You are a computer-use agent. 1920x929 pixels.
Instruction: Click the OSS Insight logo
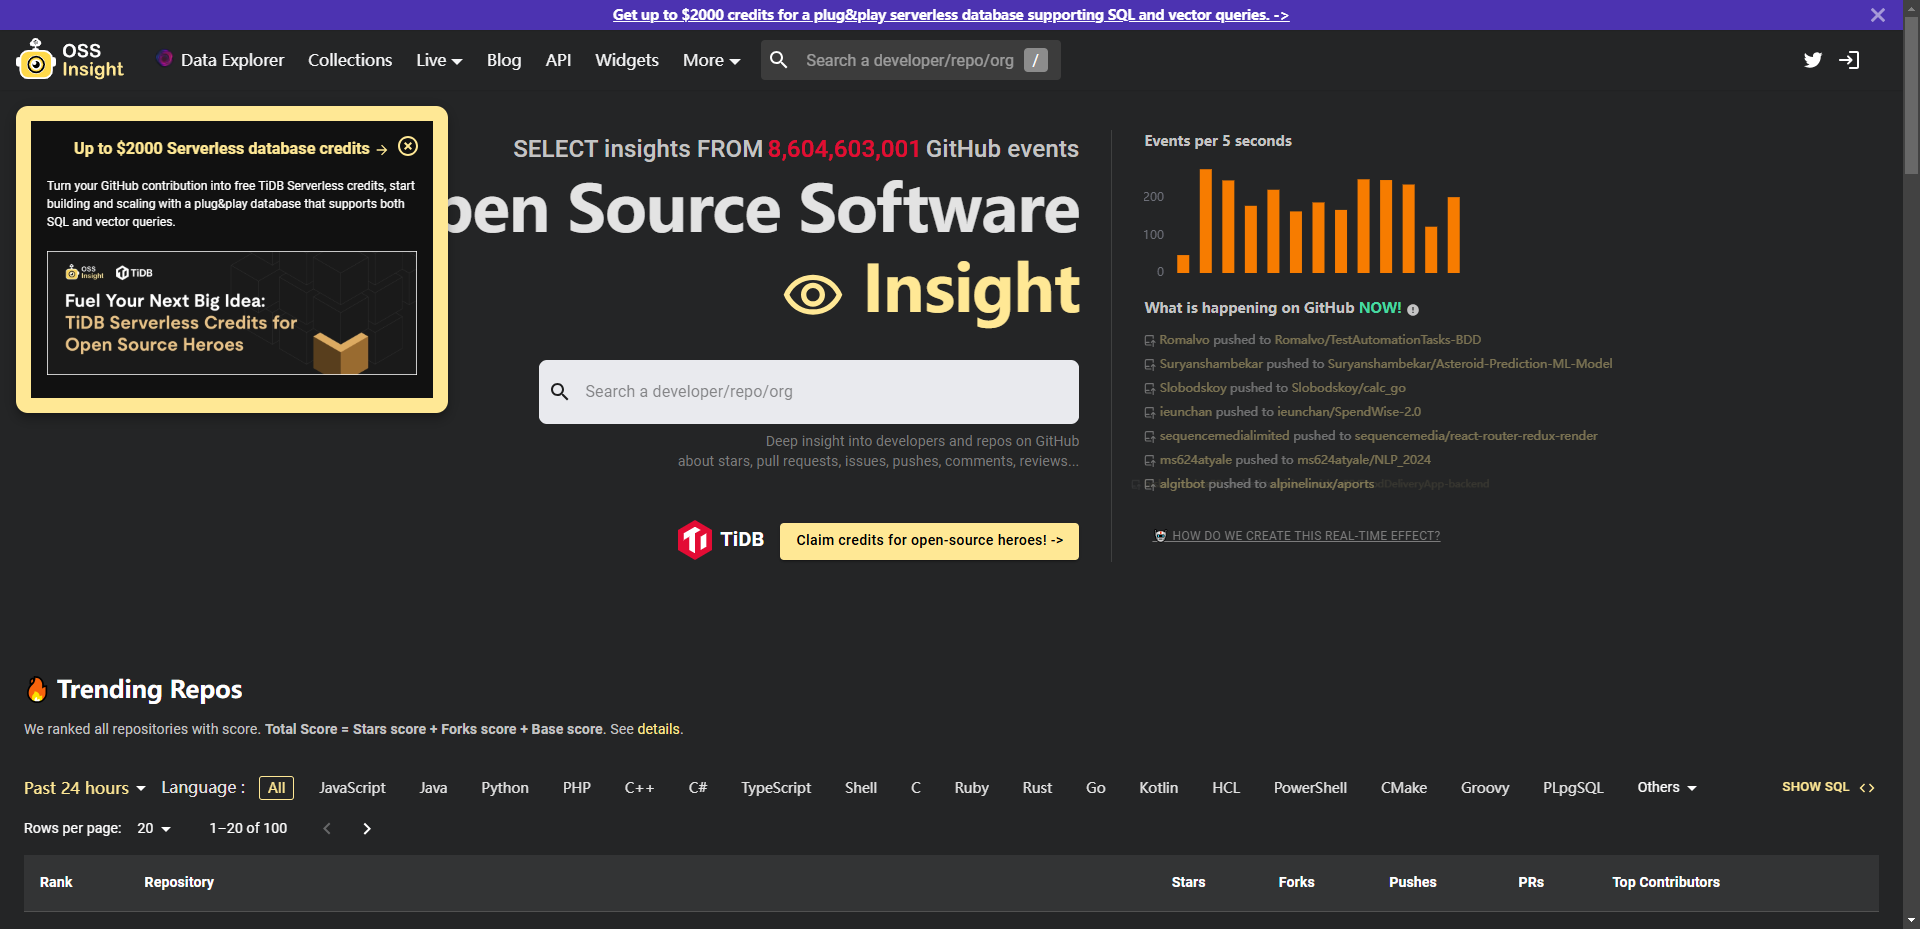pos(69,59)
